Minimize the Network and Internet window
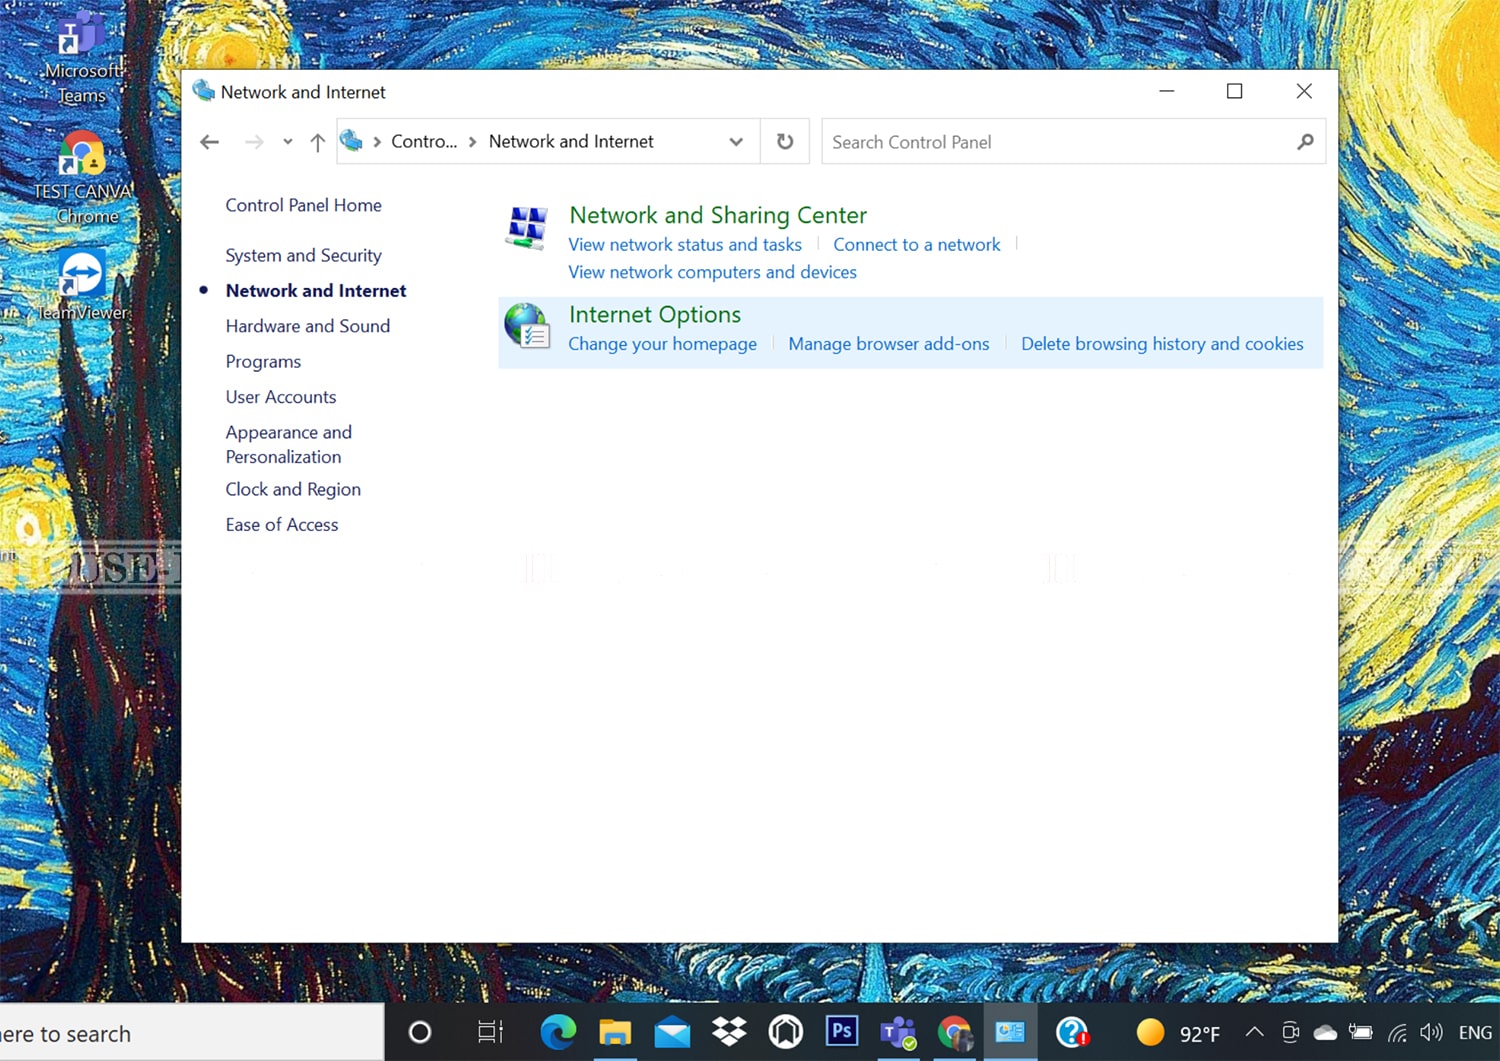Image resolution: width=1500 pixels, height=1061 pixels. (x=1166, y=91)
